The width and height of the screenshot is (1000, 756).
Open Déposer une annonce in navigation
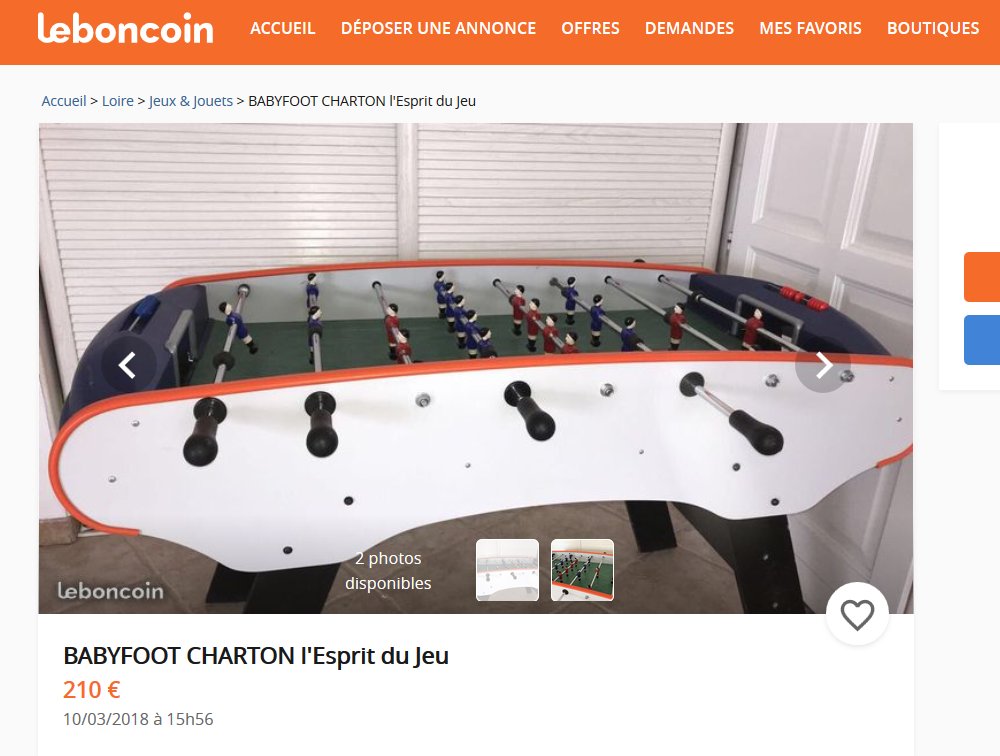[438, 29]
